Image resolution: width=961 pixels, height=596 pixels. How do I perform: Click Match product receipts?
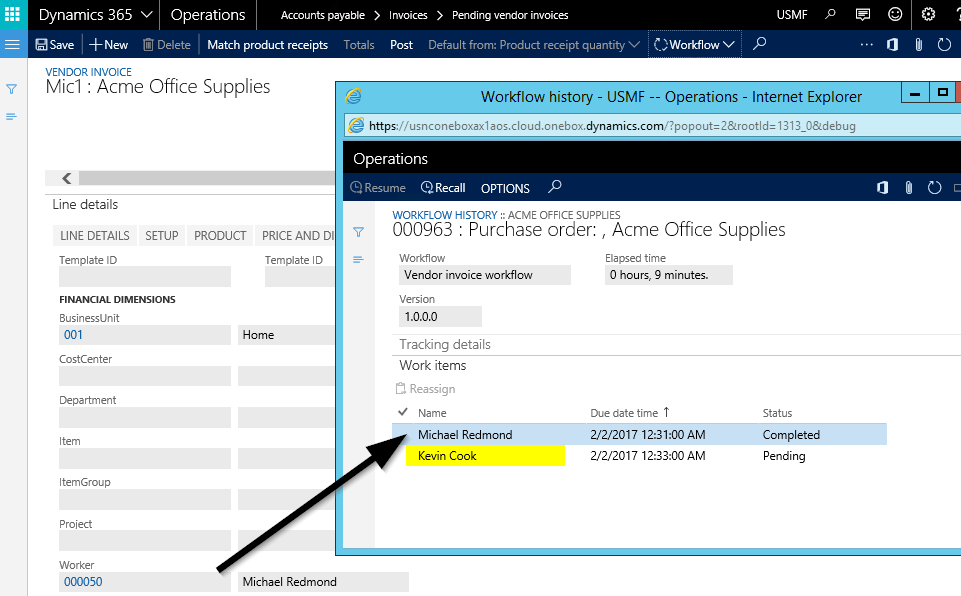[267, 45]
